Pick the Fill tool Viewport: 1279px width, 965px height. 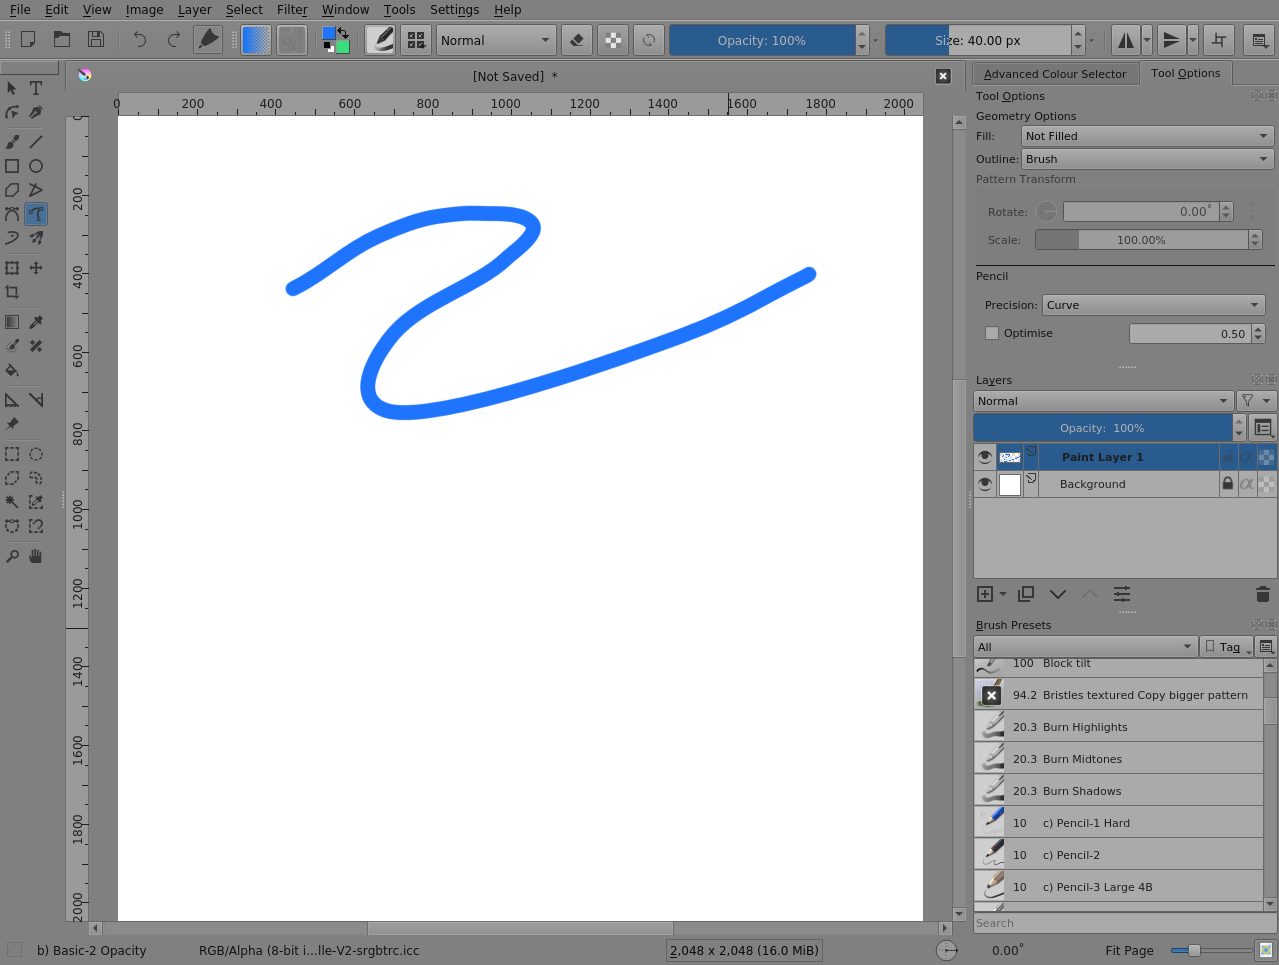[13, 370]
